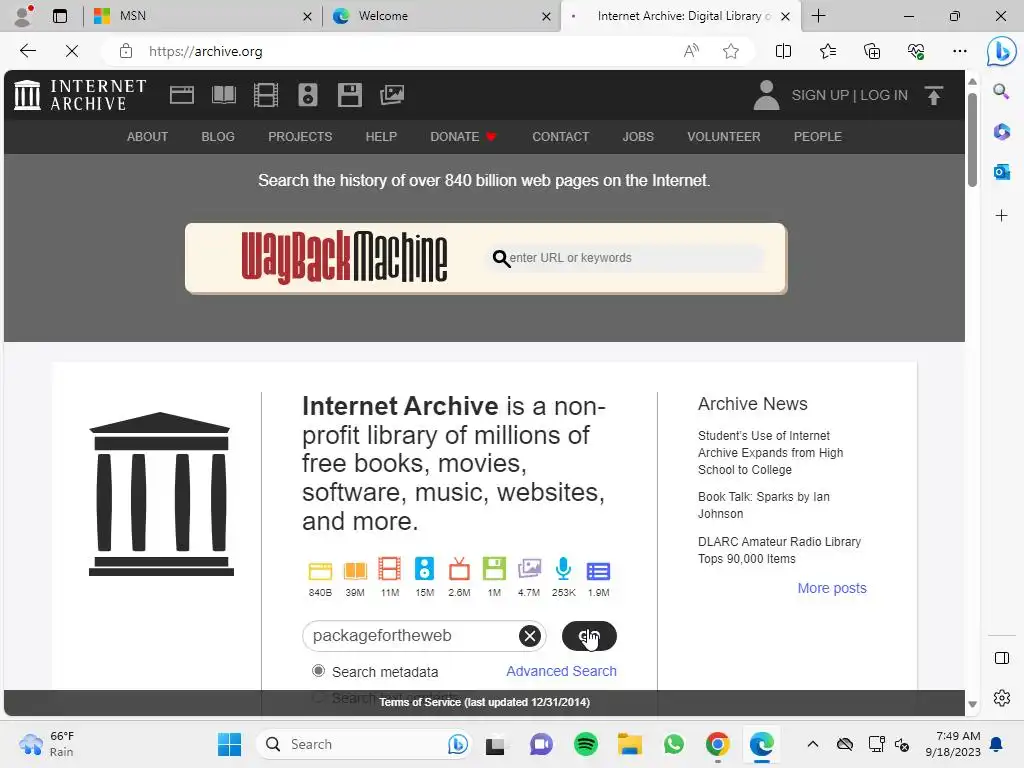Click the LOG IN link
Image resolution: width=1024 pixels, height=768 pixels.
(x=884, y=95)
